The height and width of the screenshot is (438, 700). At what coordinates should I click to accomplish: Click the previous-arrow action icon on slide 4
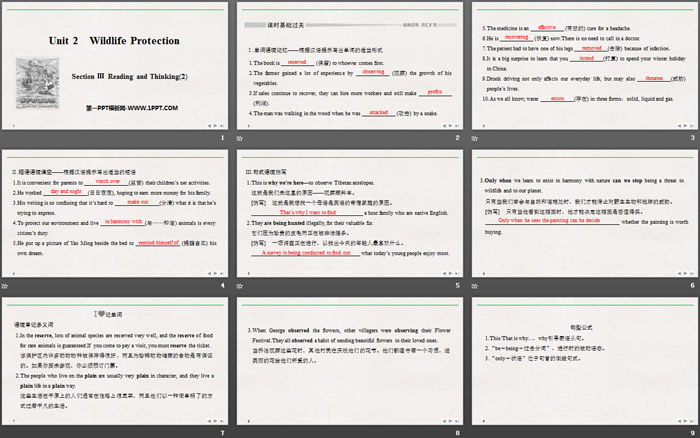(209, 273)
